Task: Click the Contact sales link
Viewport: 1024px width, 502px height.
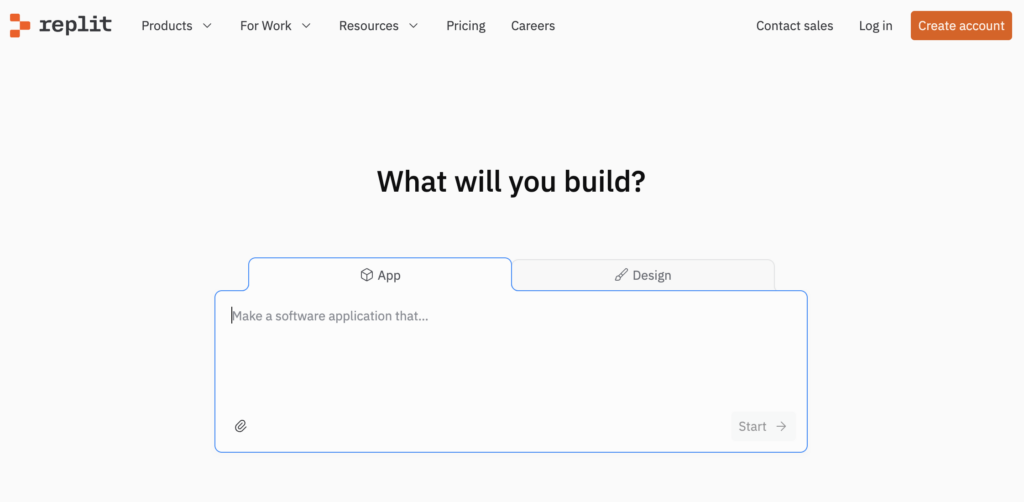Action: coord(794,26)
